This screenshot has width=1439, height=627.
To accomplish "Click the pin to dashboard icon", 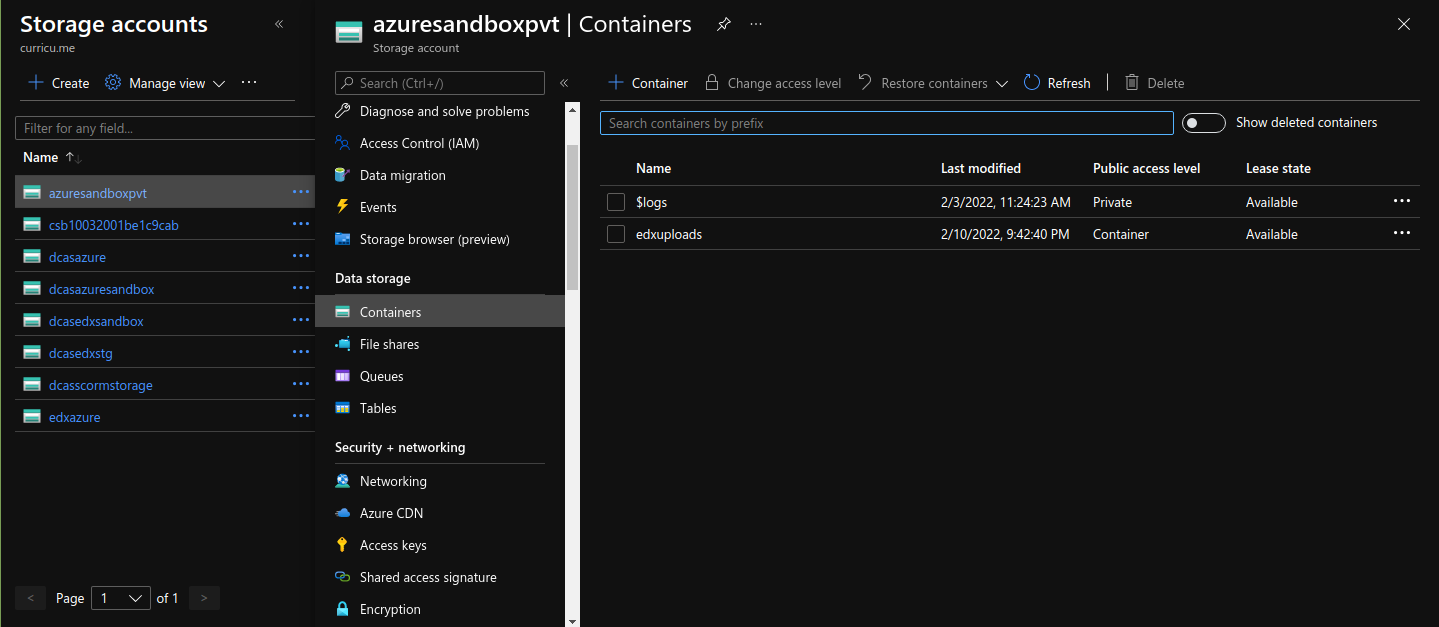I will (724, 24).
